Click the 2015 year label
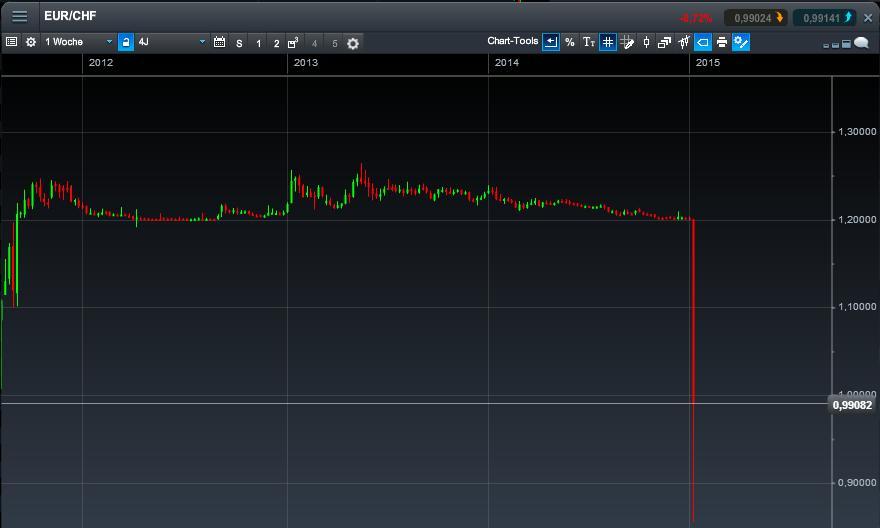This screenshot has width=880, height=528. (x=708, y=63)
